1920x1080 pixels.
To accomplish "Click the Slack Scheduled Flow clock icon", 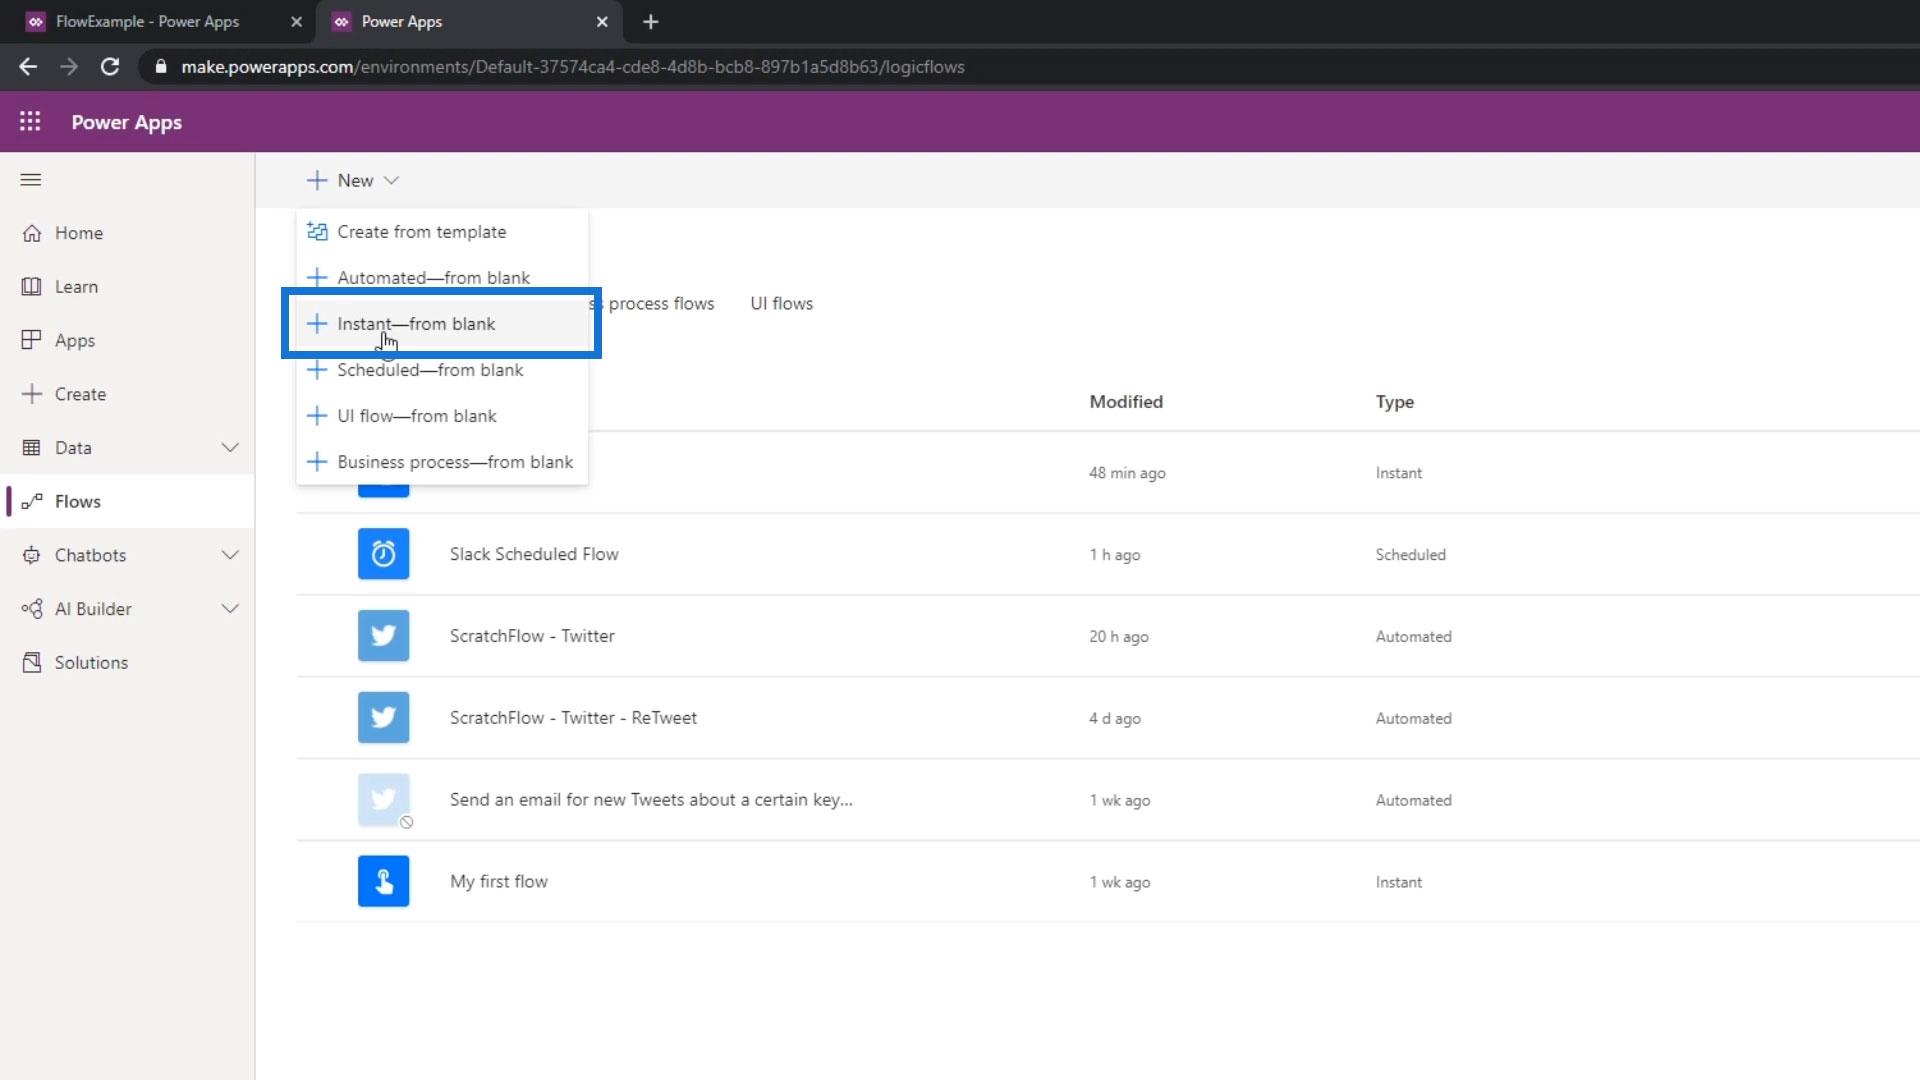I will (x=383, y=554).
